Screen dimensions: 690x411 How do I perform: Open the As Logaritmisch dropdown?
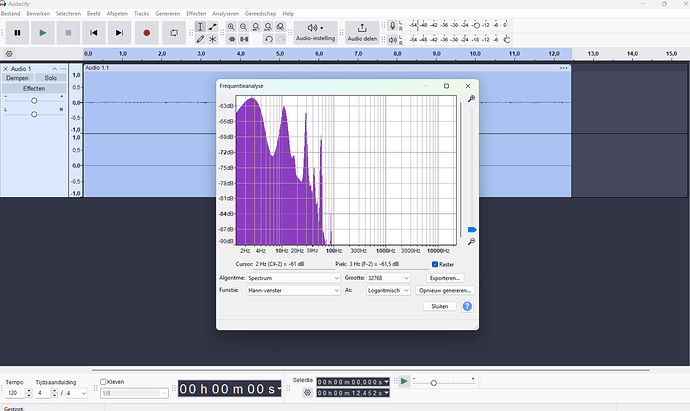pos(388,290)
